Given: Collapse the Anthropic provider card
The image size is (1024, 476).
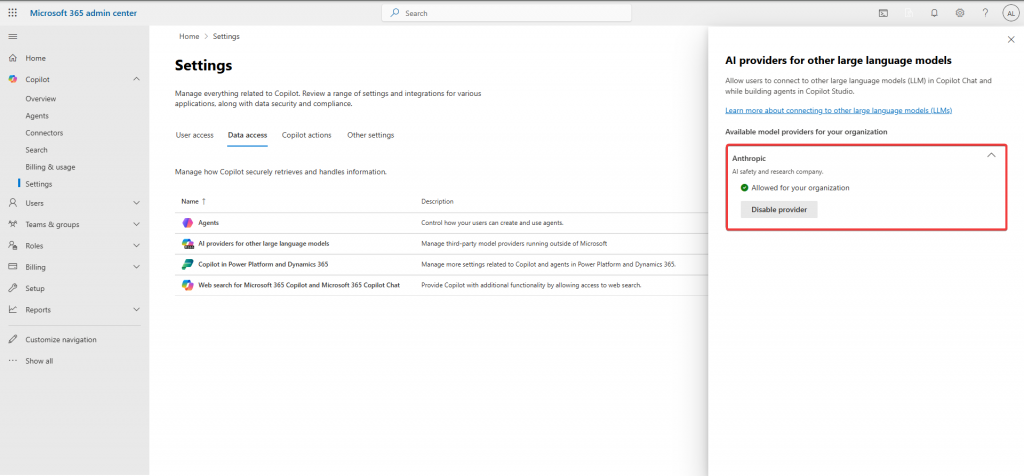Looking at the screenshot, I should (991, 155).
